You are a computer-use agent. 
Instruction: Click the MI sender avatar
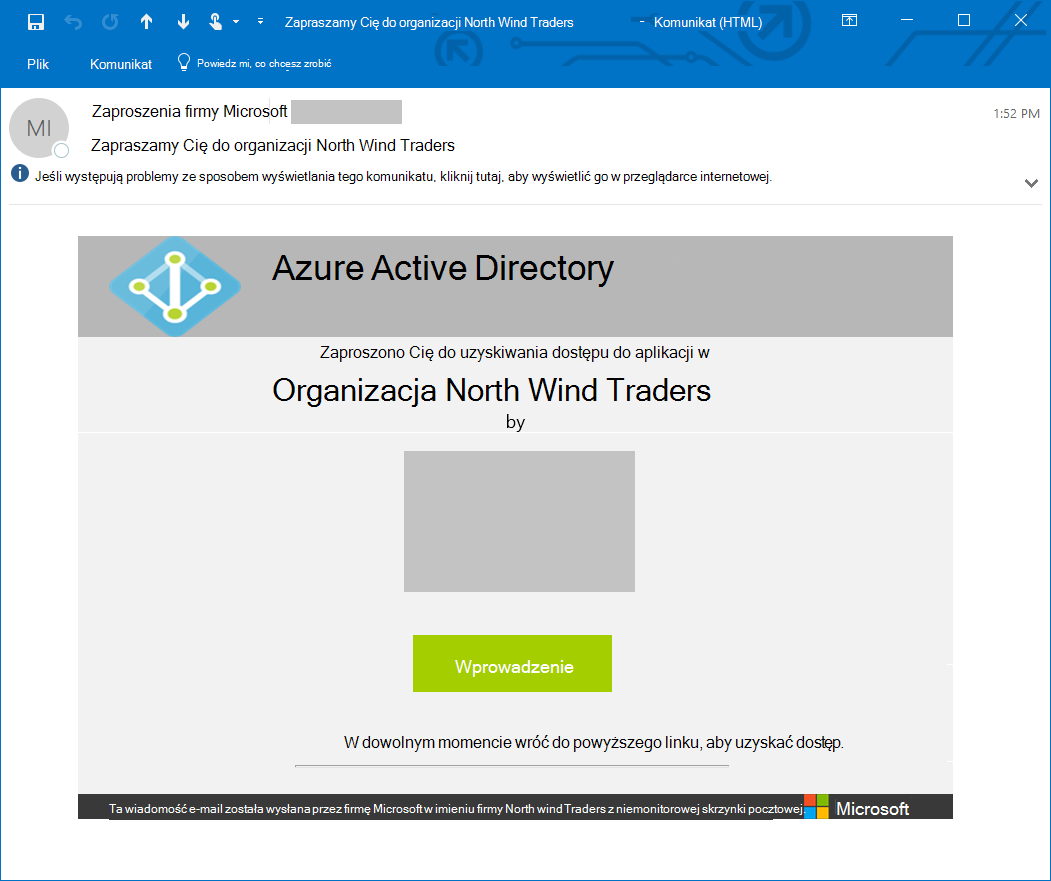[x=39, y=128]
